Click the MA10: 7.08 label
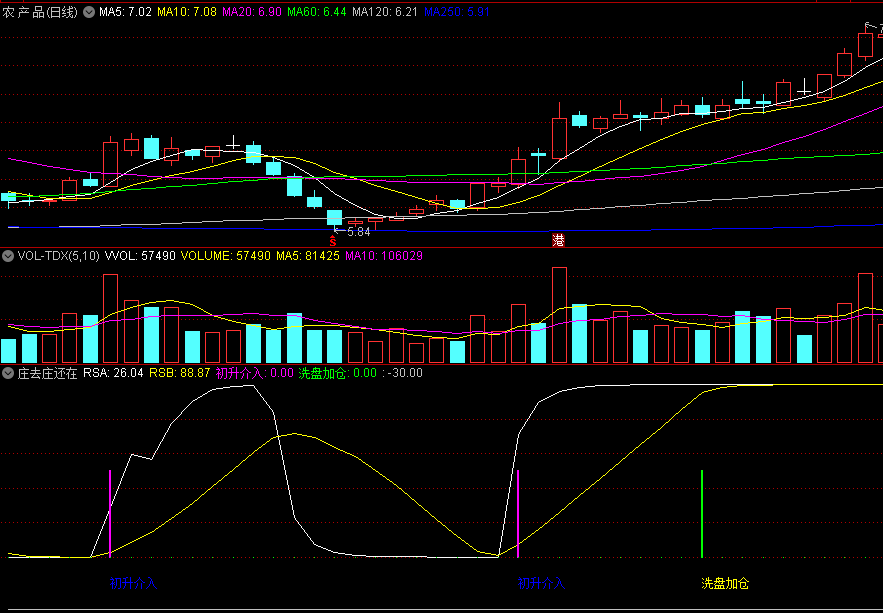 pyautogui.click(x=186, y=12)
